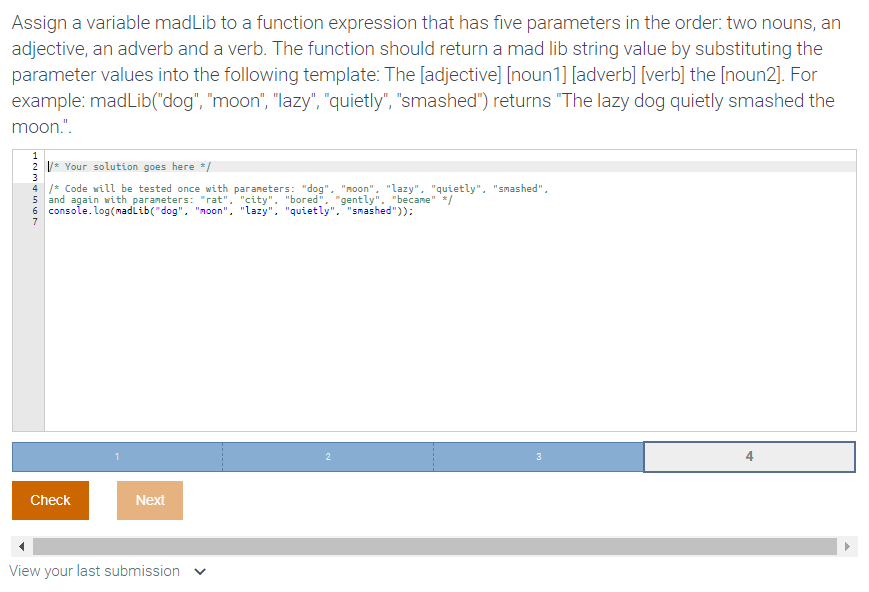869x592 pixels.
Task: Select the highlighted step 4
Action: pyautogui.click(x=749, y=456)
